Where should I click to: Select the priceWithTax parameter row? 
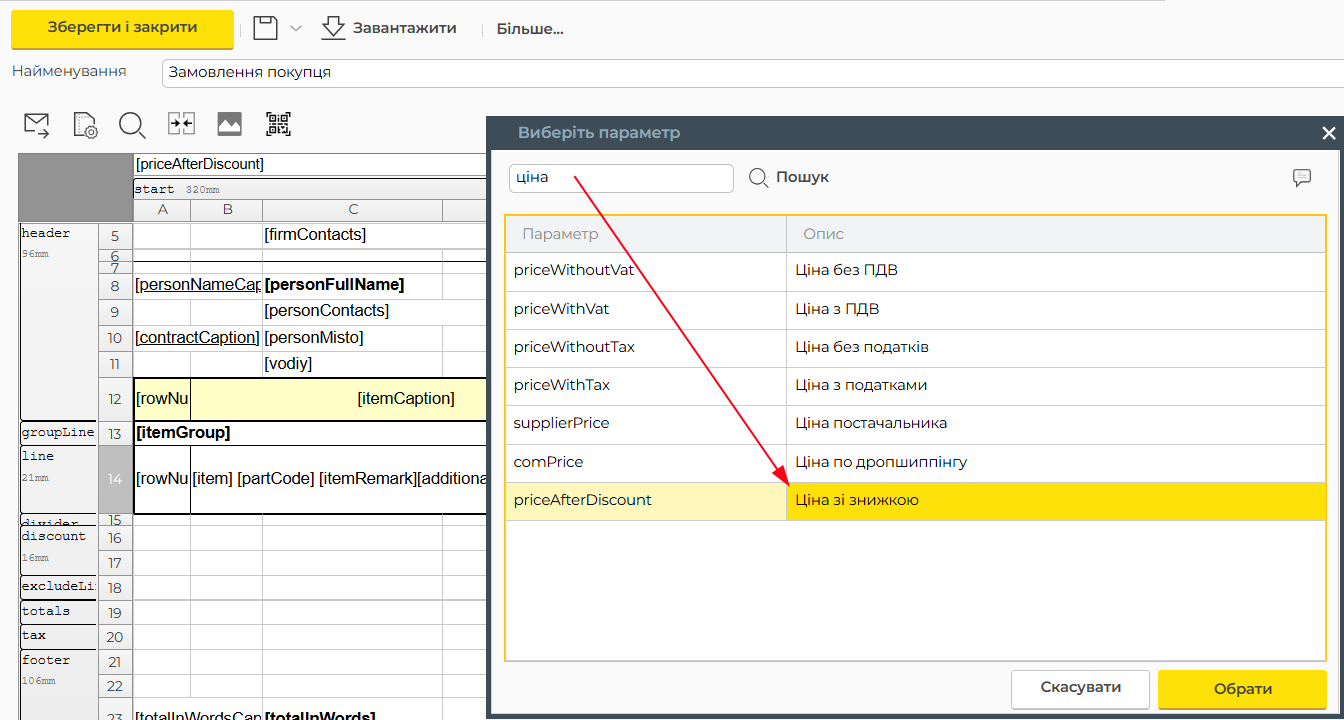point(916,386)
